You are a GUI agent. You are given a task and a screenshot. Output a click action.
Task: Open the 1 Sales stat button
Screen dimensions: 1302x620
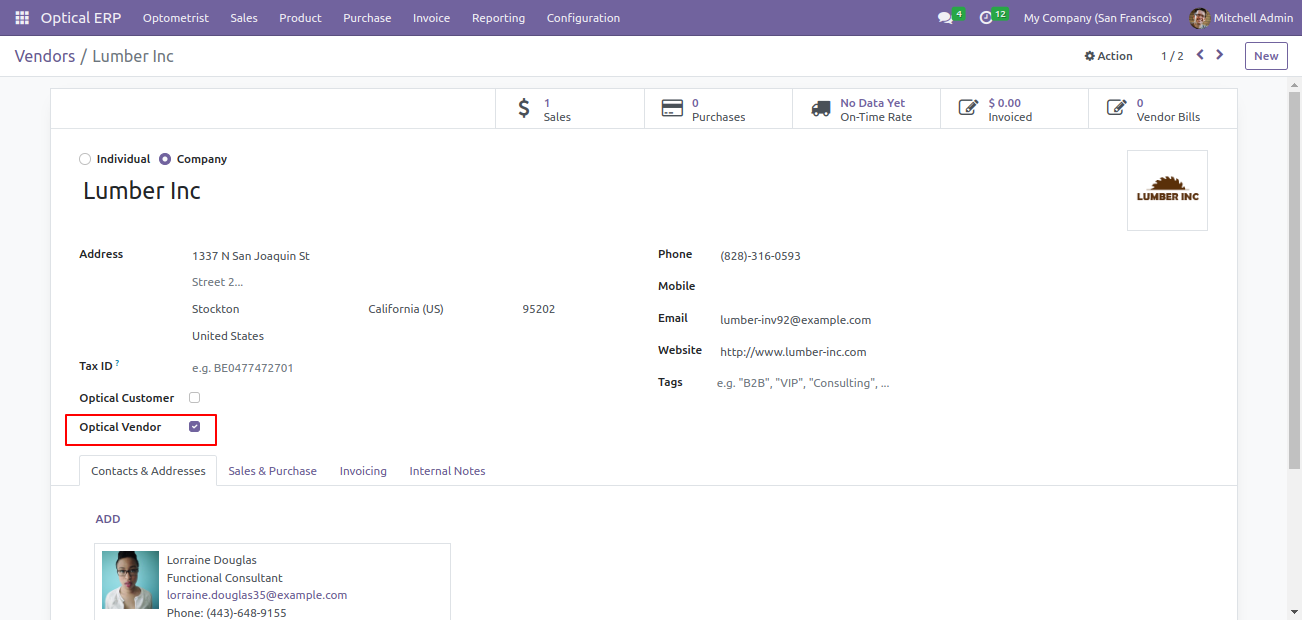pyautogui.click(x=570, y=109)
